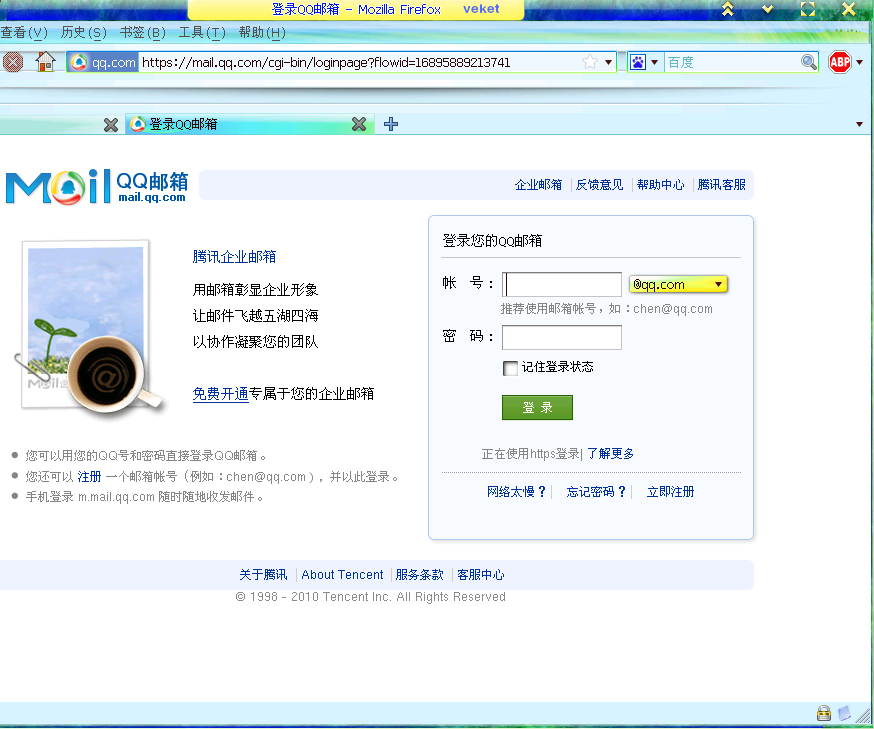Close the Firefox window
This screenshot has width=874, height=729.
(x=848, y=9)
